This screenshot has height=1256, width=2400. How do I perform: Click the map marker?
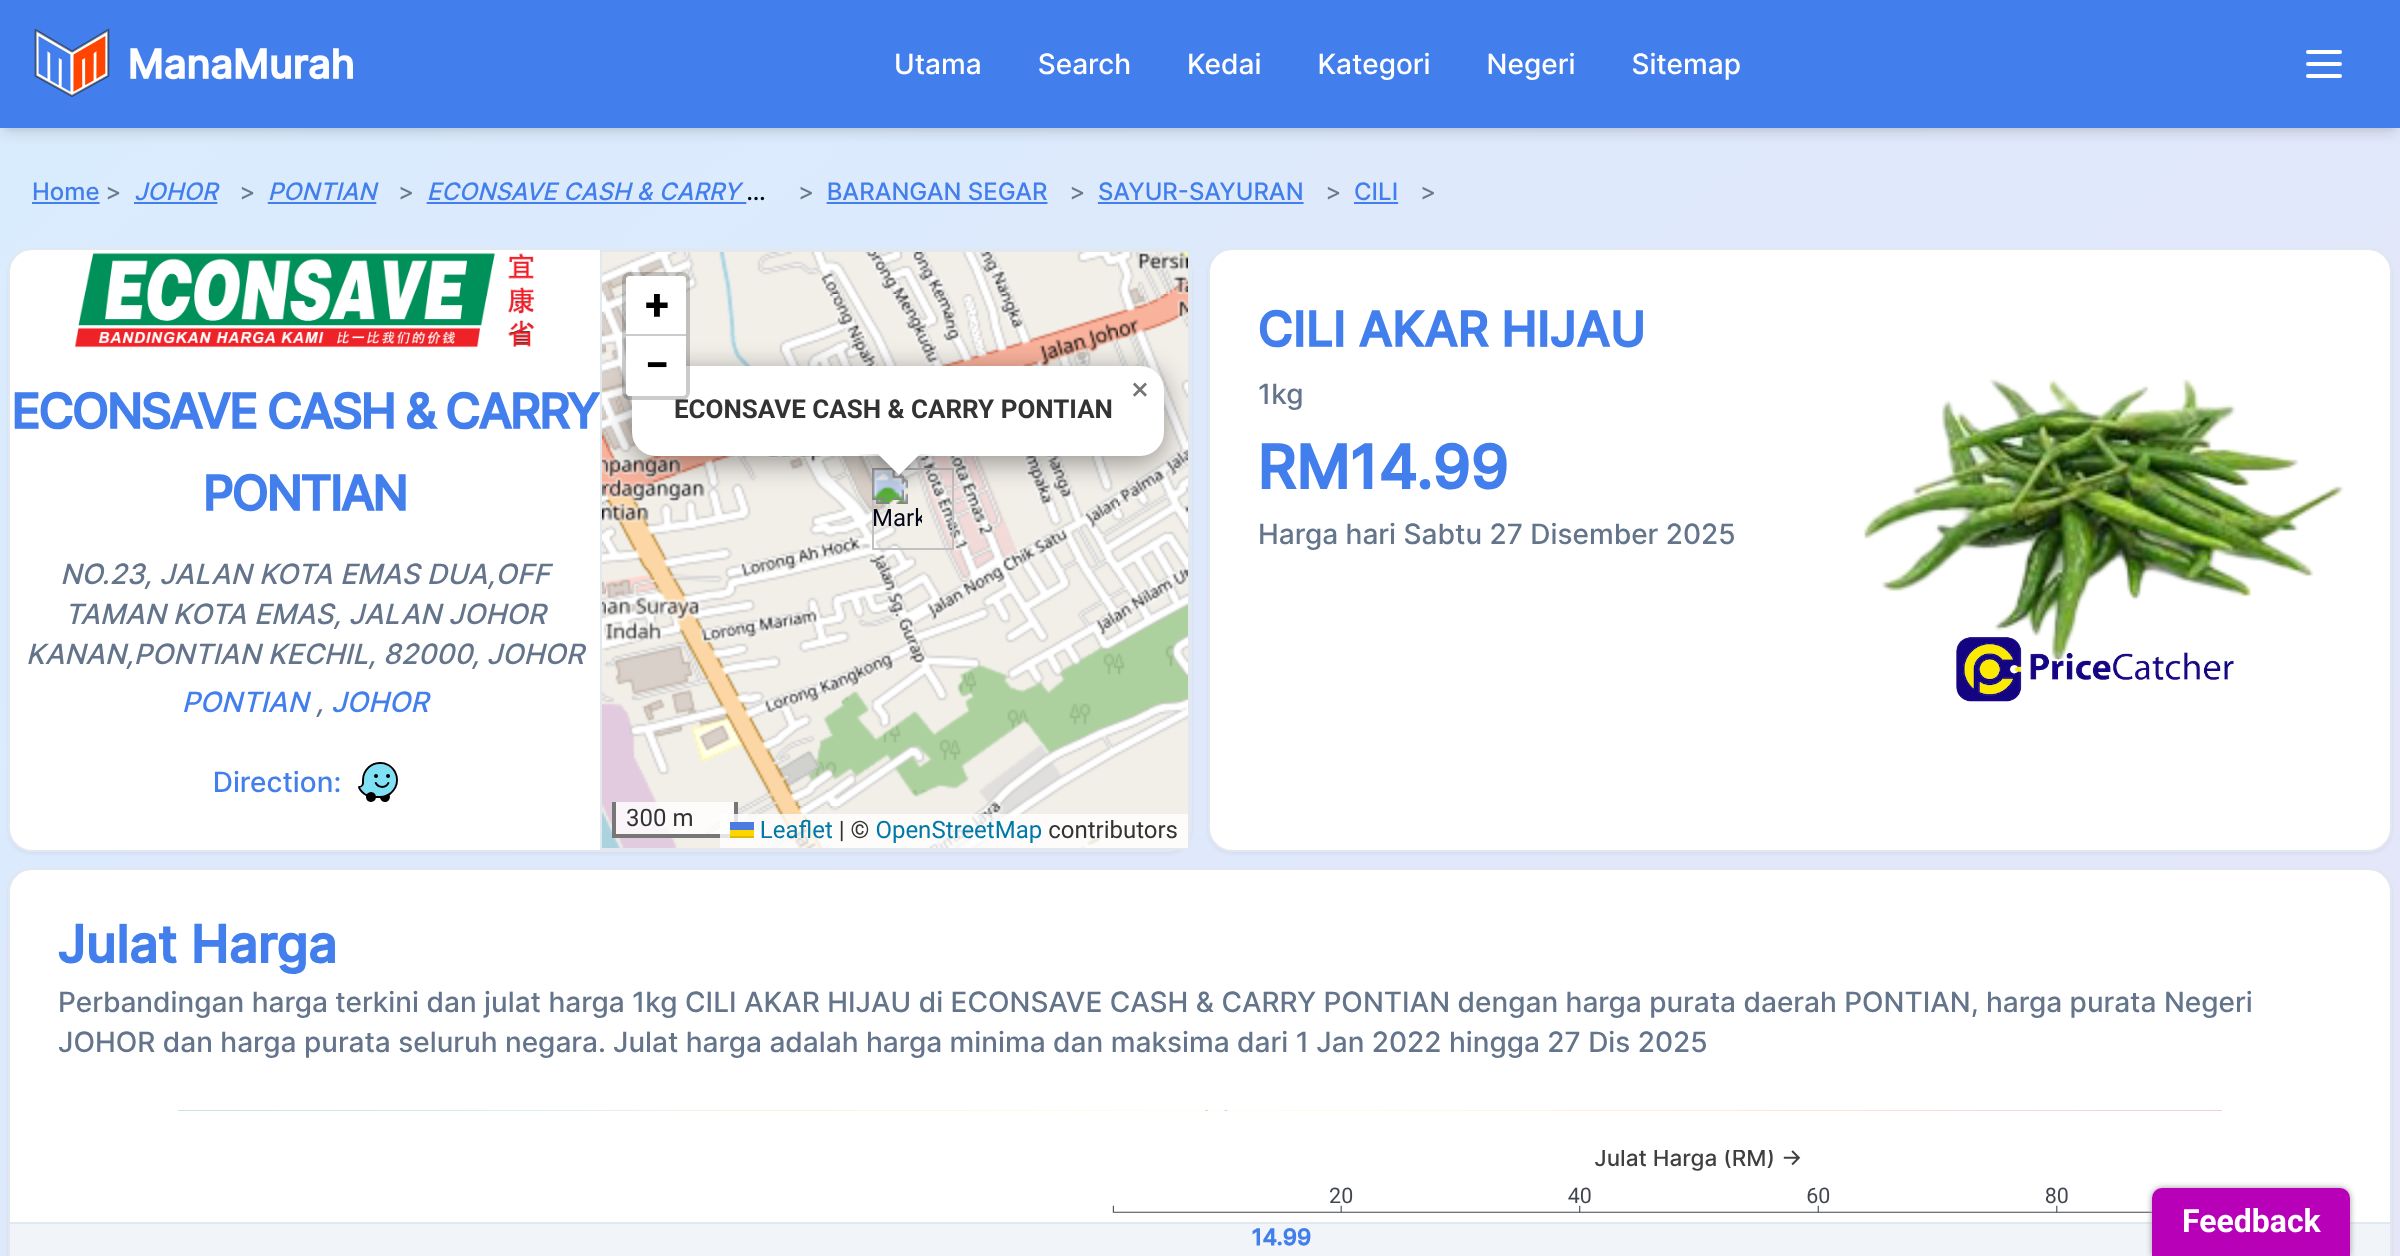[x=890, y=490]
